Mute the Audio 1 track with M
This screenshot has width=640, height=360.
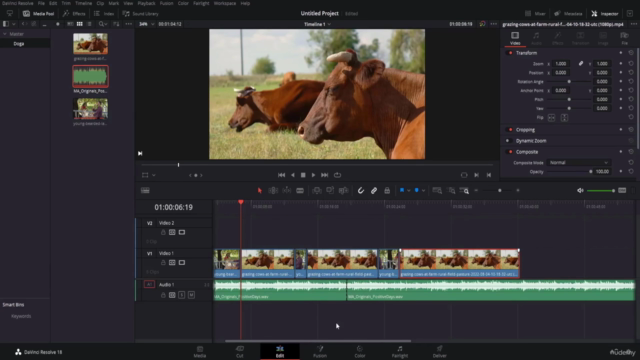click(x=191, y=295)
